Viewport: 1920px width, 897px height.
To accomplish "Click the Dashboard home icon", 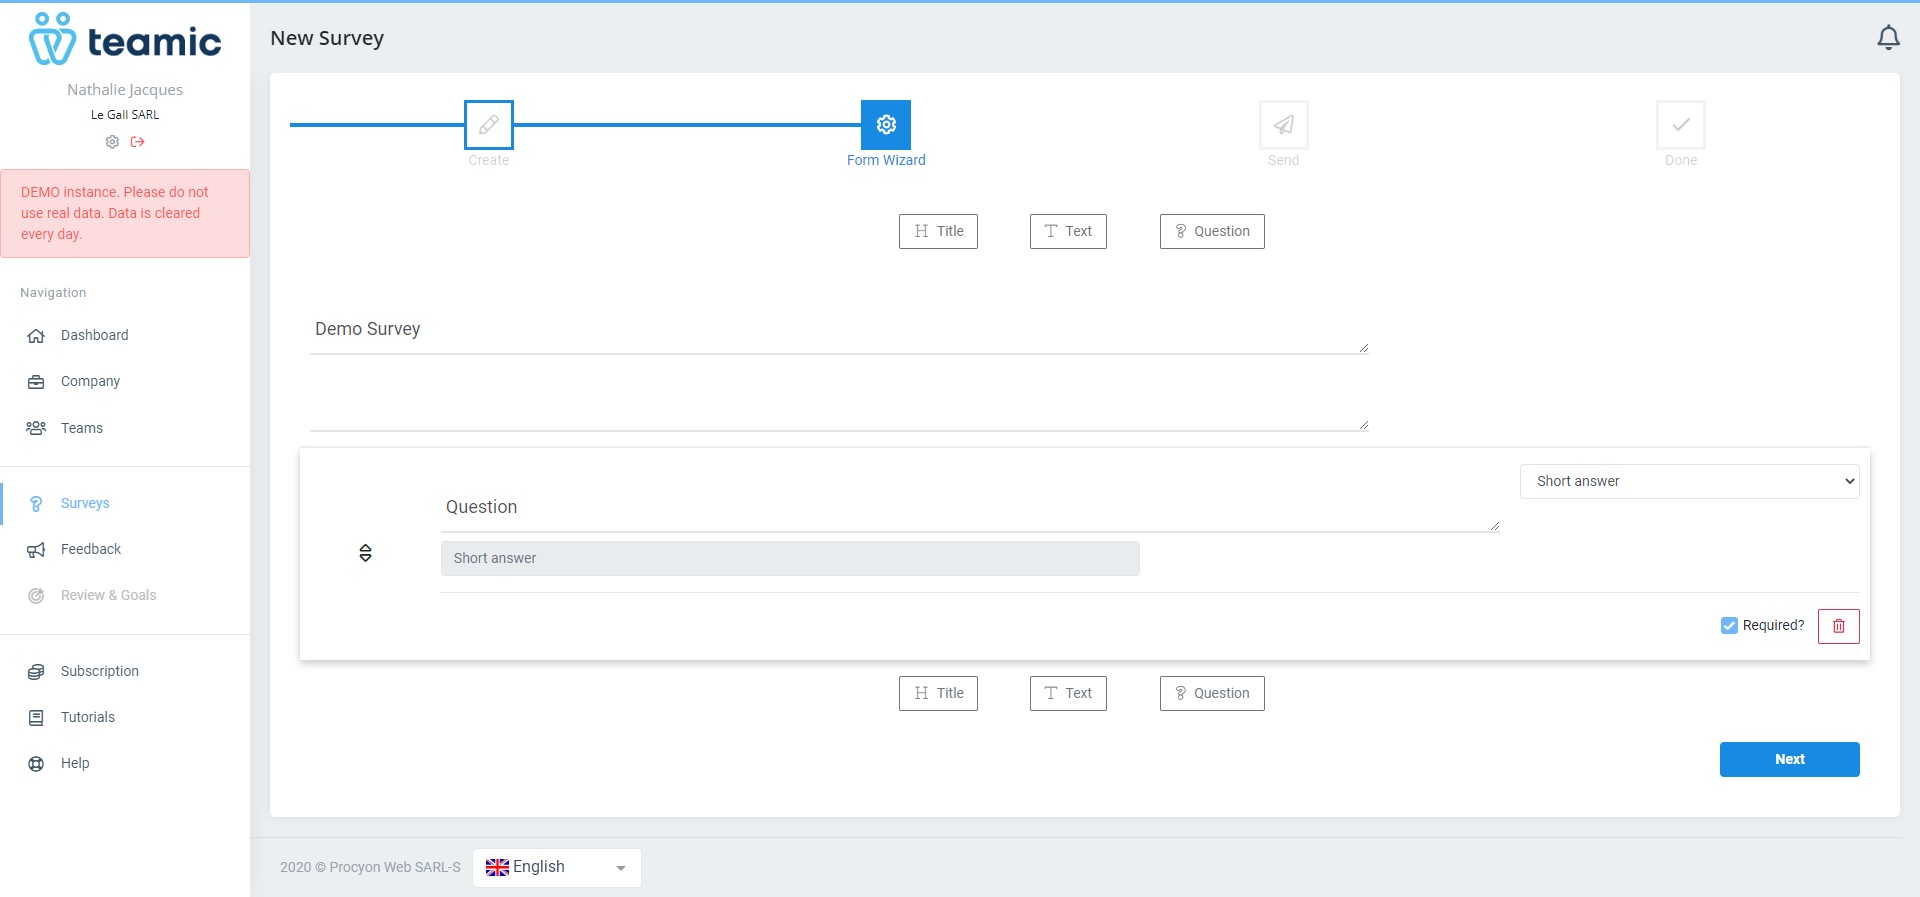I will [x=36, y=336].
